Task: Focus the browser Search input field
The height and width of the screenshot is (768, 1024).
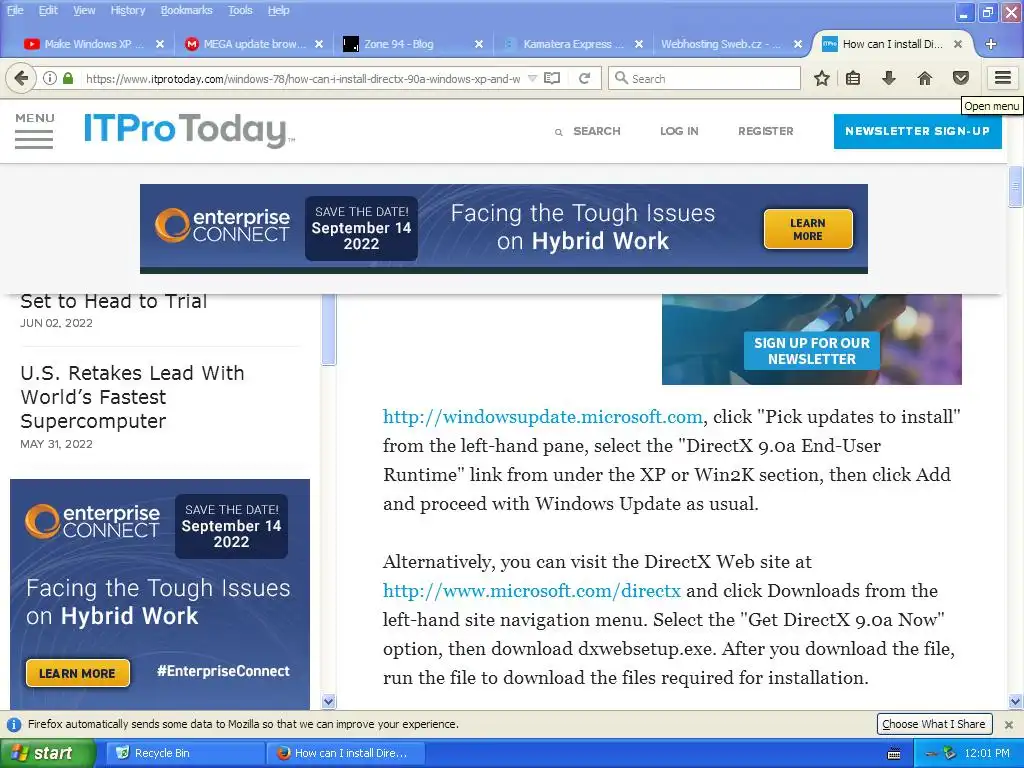Action: point(705,78)
